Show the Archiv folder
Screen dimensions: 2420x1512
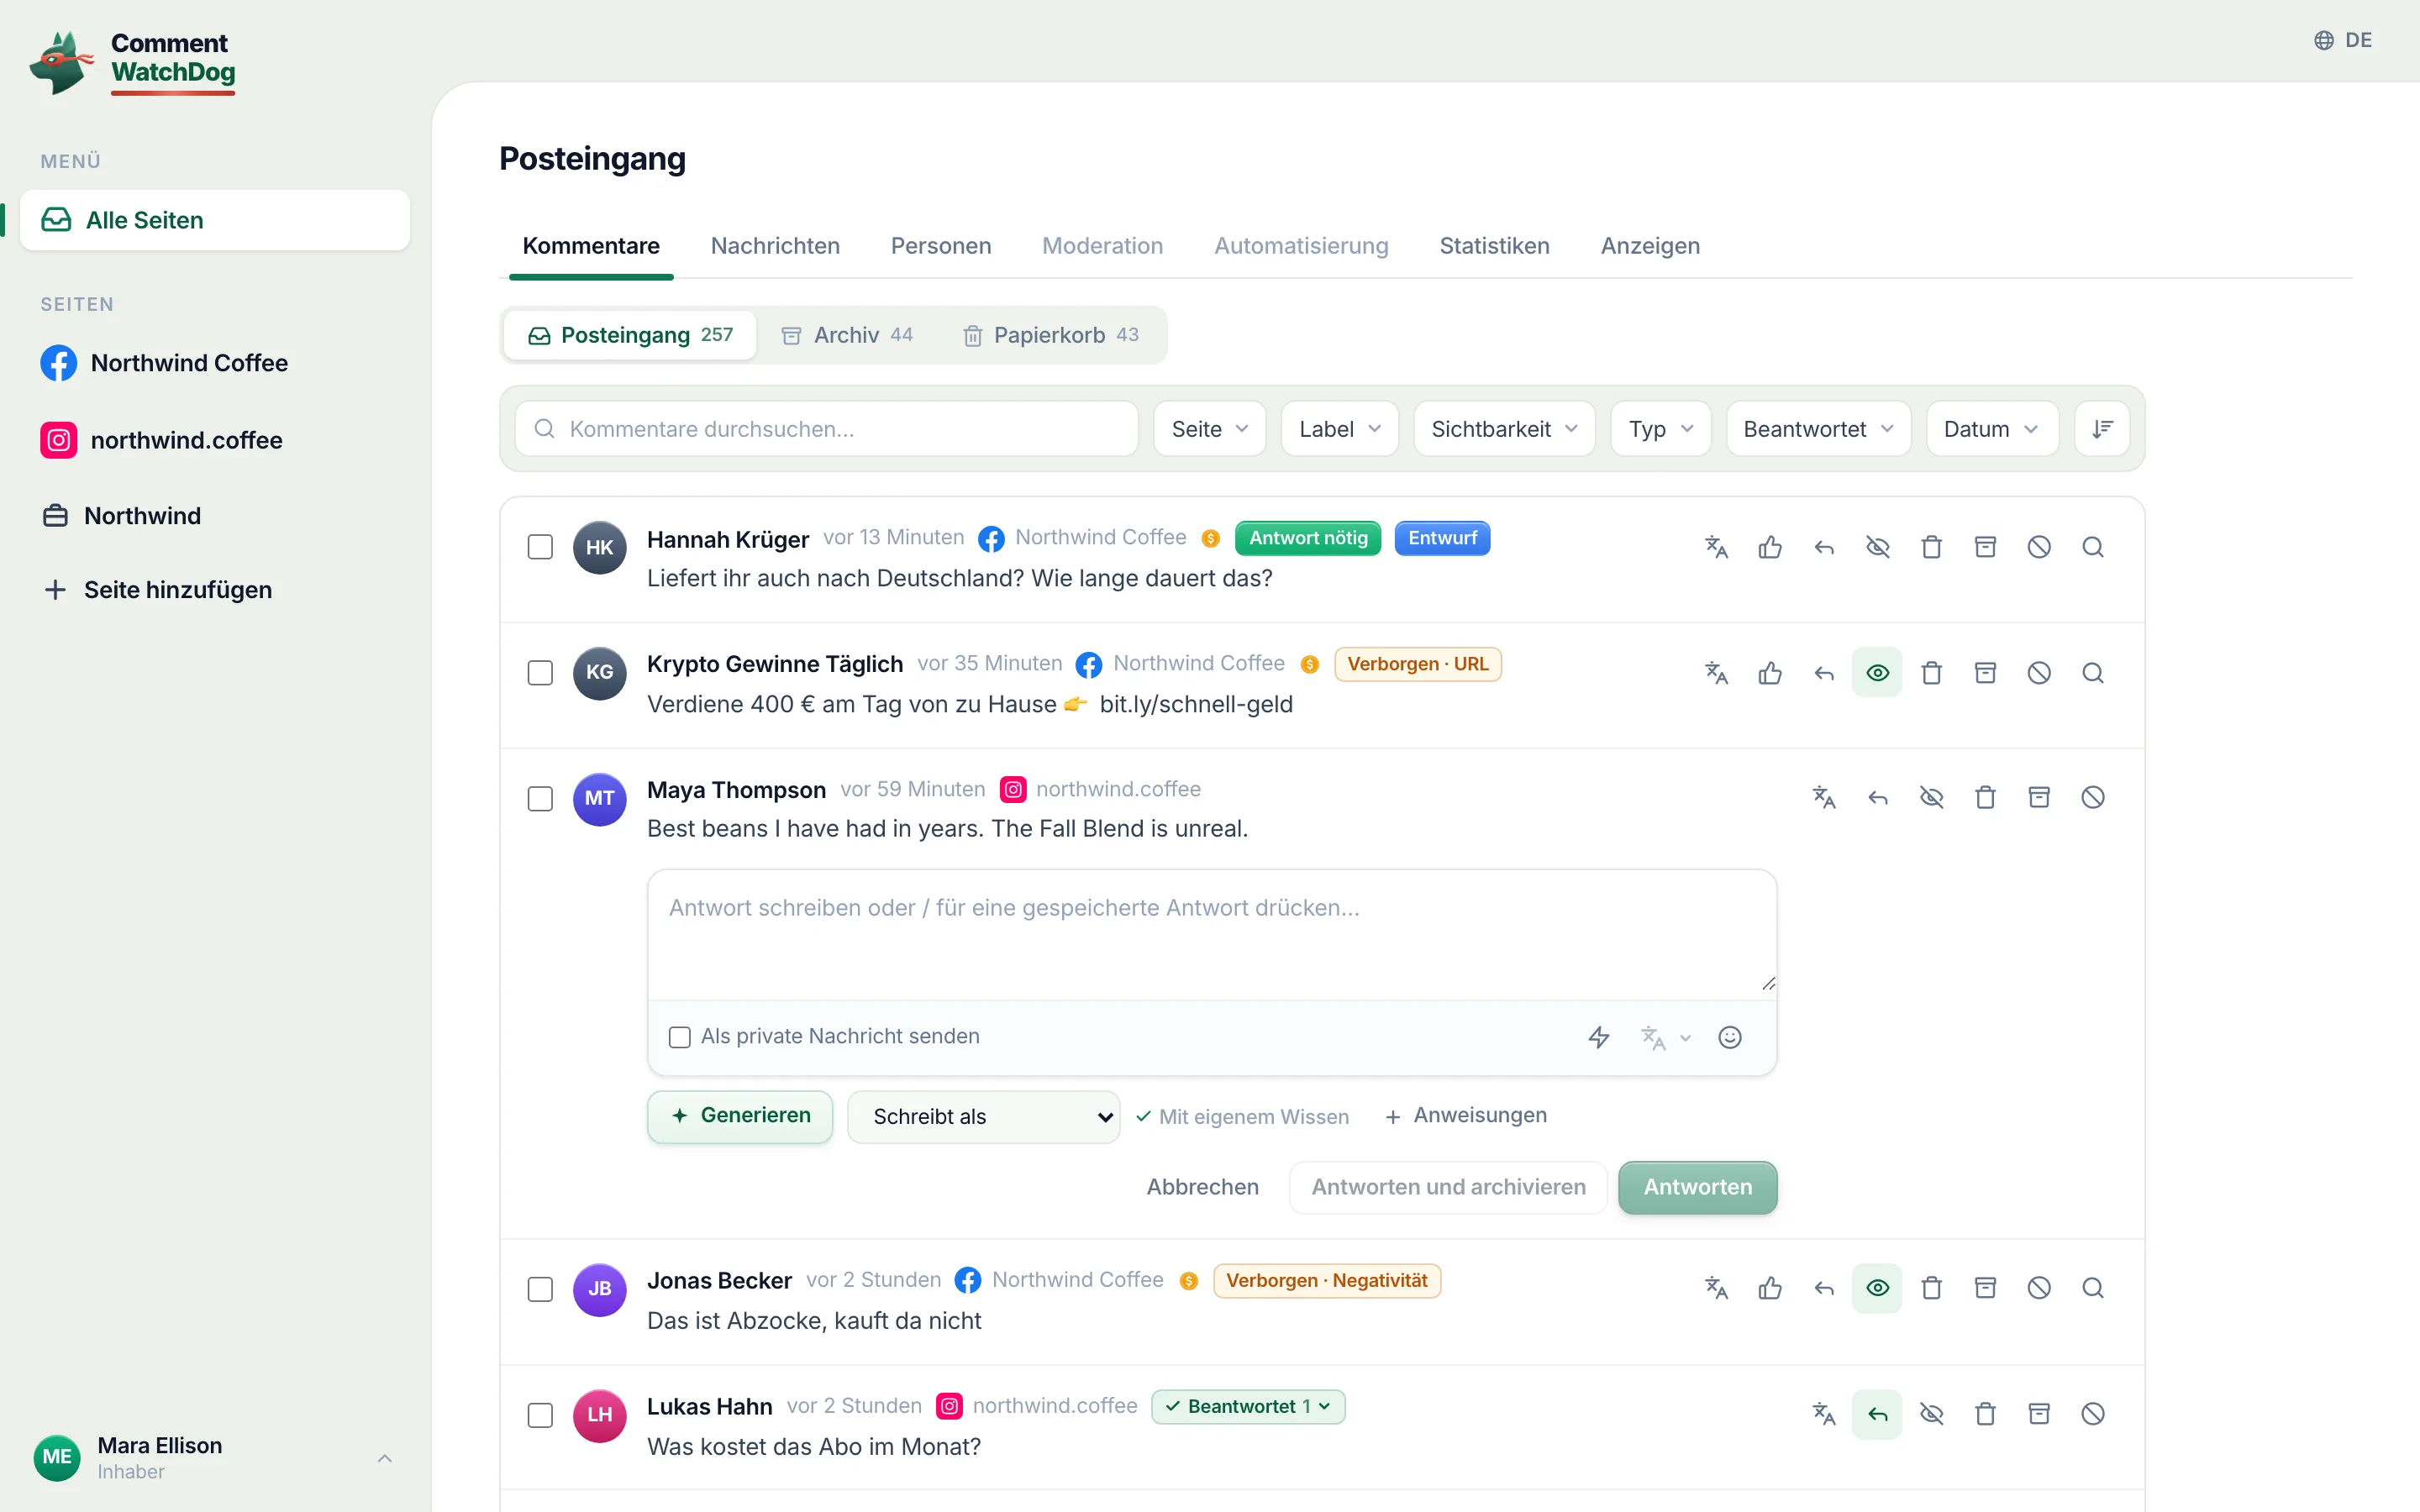tap(847, 335)
